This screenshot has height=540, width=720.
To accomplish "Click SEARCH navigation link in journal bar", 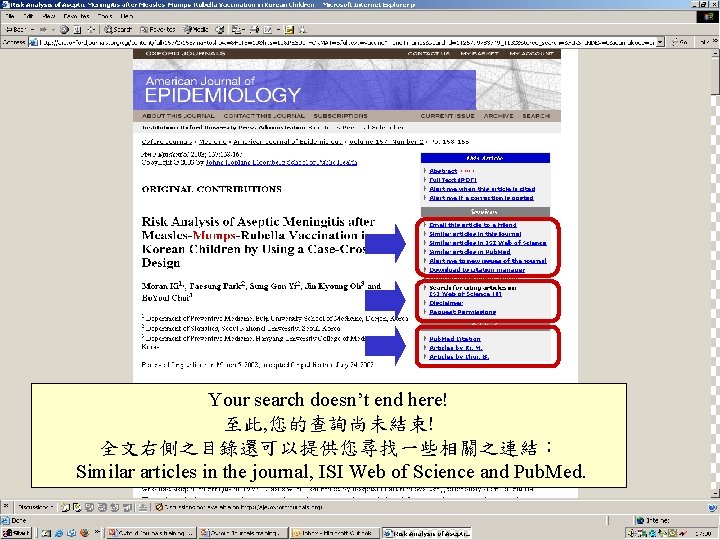I will 536,116.
